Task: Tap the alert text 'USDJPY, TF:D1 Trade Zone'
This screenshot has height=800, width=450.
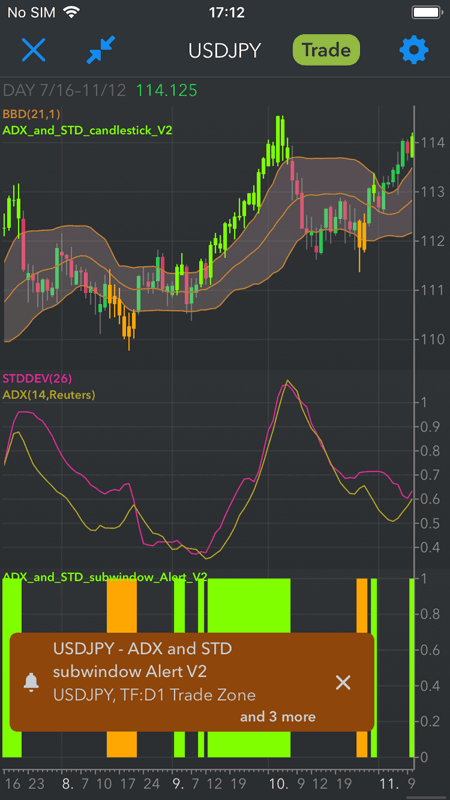Action: [154, 695]
